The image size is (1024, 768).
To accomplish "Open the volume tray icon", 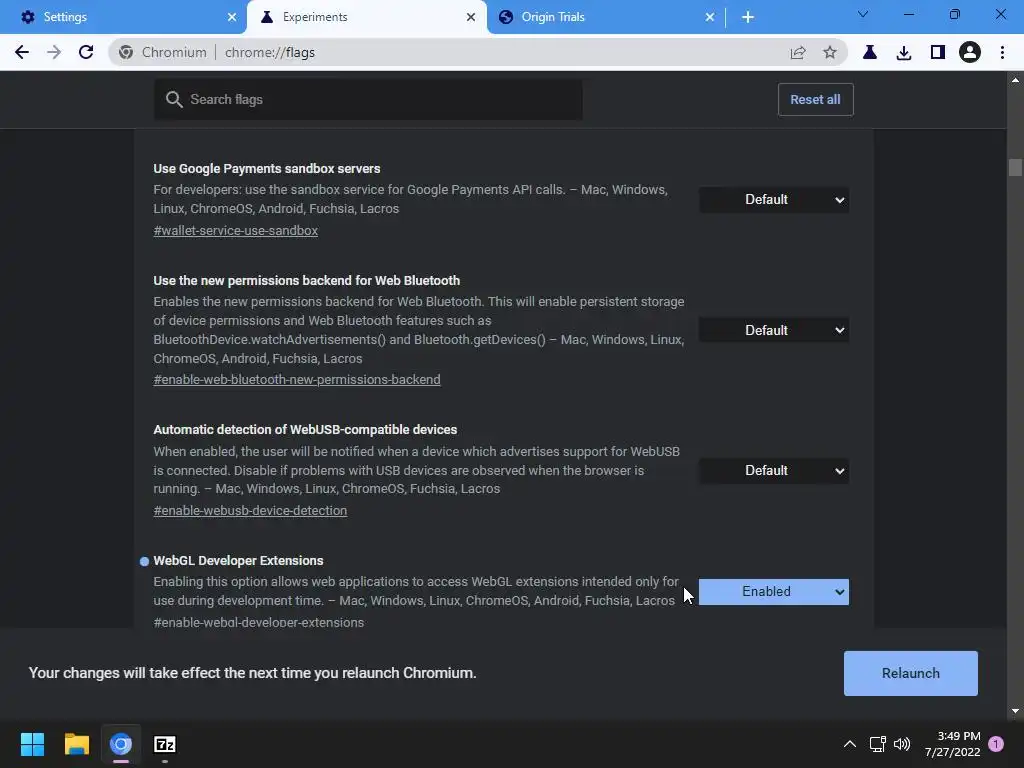I will click(902, 744).
